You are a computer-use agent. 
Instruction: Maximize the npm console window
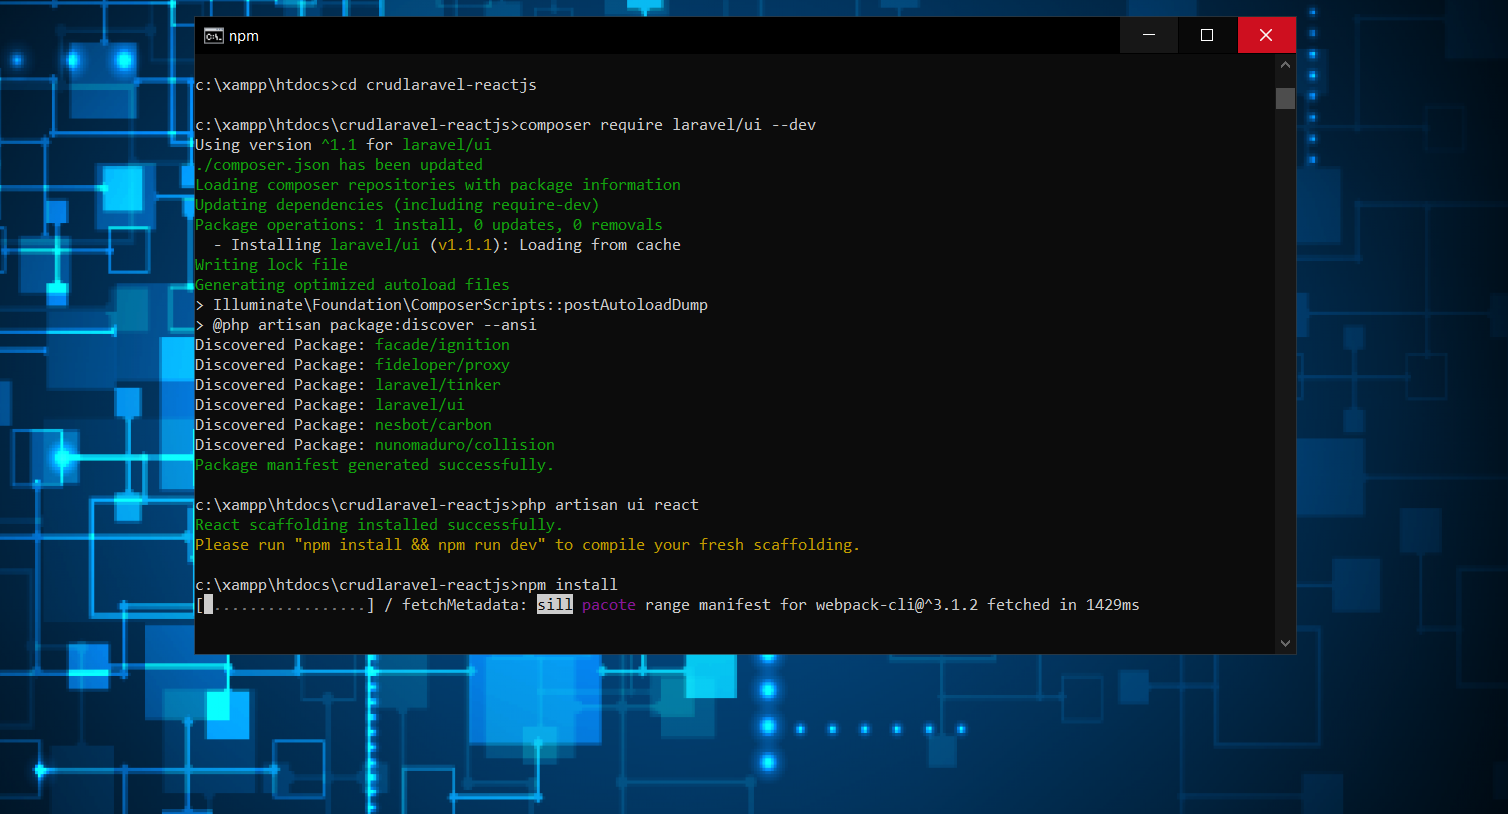click(x=1207, y=35)
